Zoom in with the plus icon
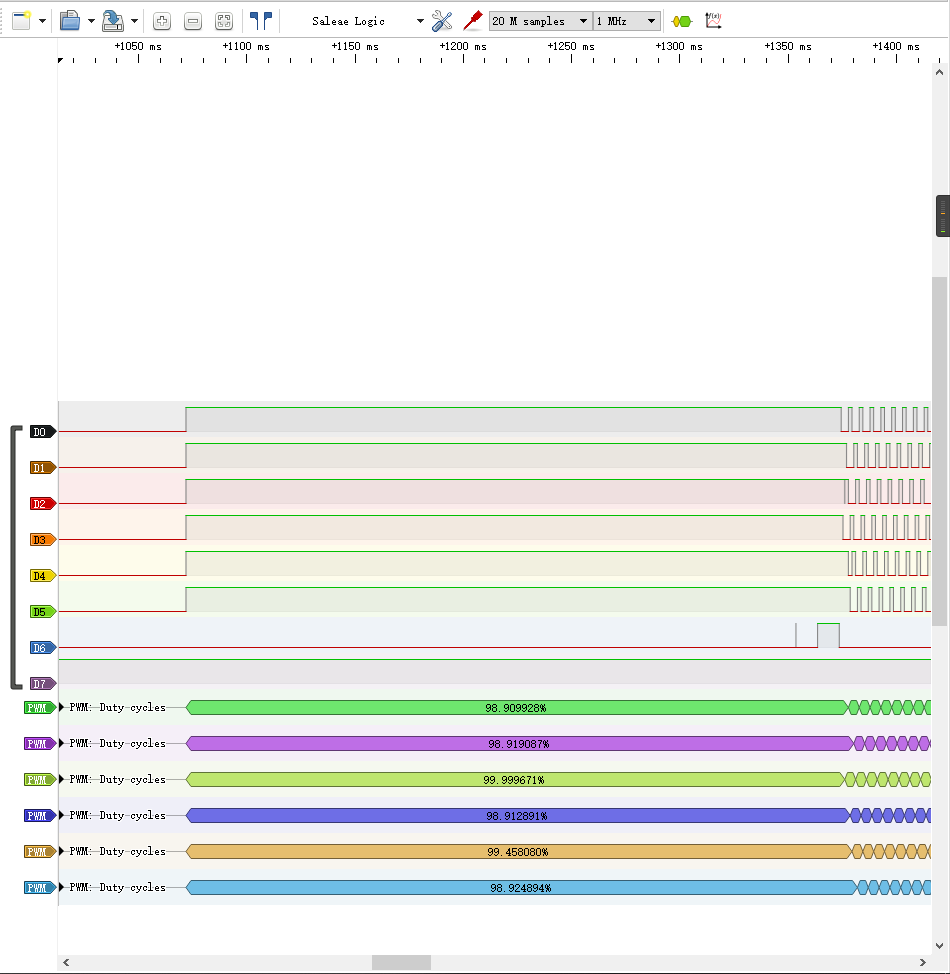Image resolution: width=950 pixels, height=974 pixels. 162,21
